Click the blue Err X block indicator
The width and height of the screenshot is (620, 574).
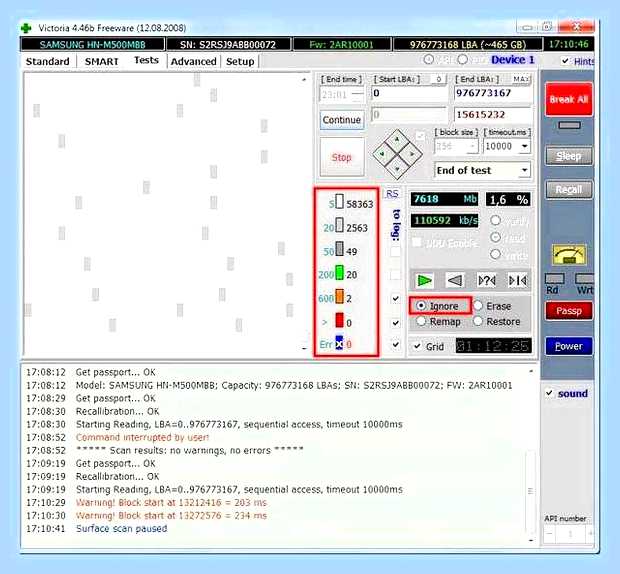pyautogui.click(x=339, y=342)
